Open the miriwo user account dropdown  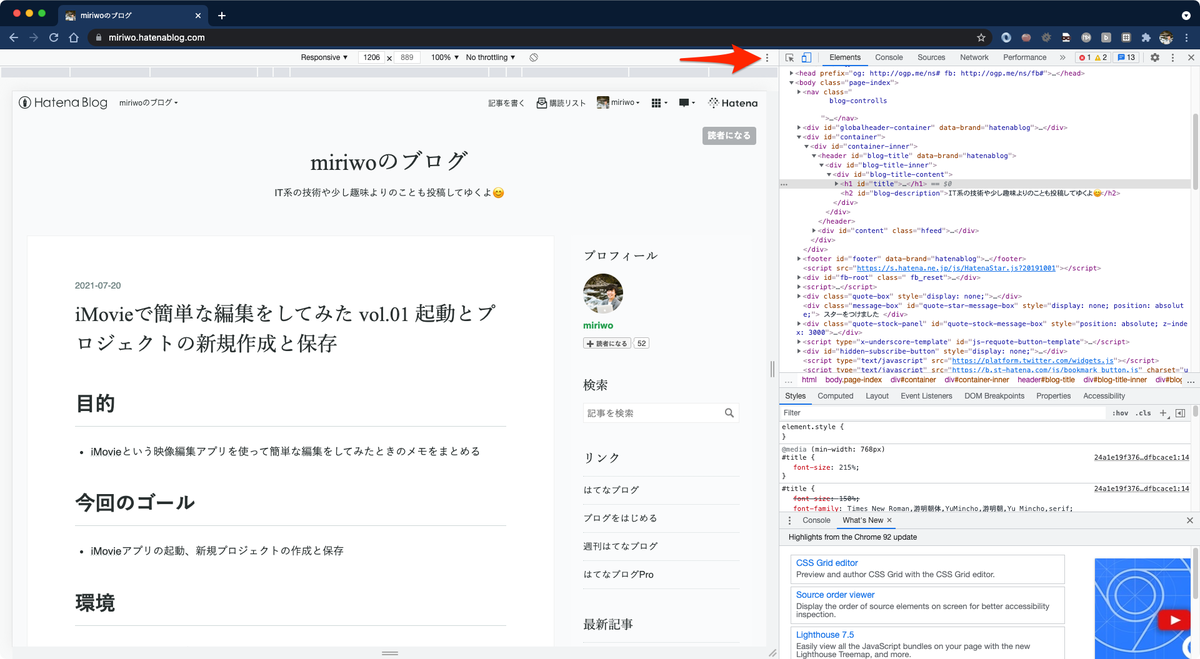coord(620,103)
